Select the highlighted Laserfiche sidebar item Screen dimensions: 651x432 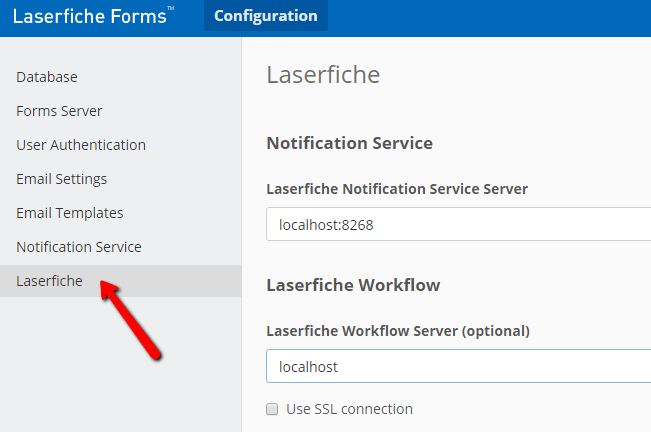(x=49, y=281)
